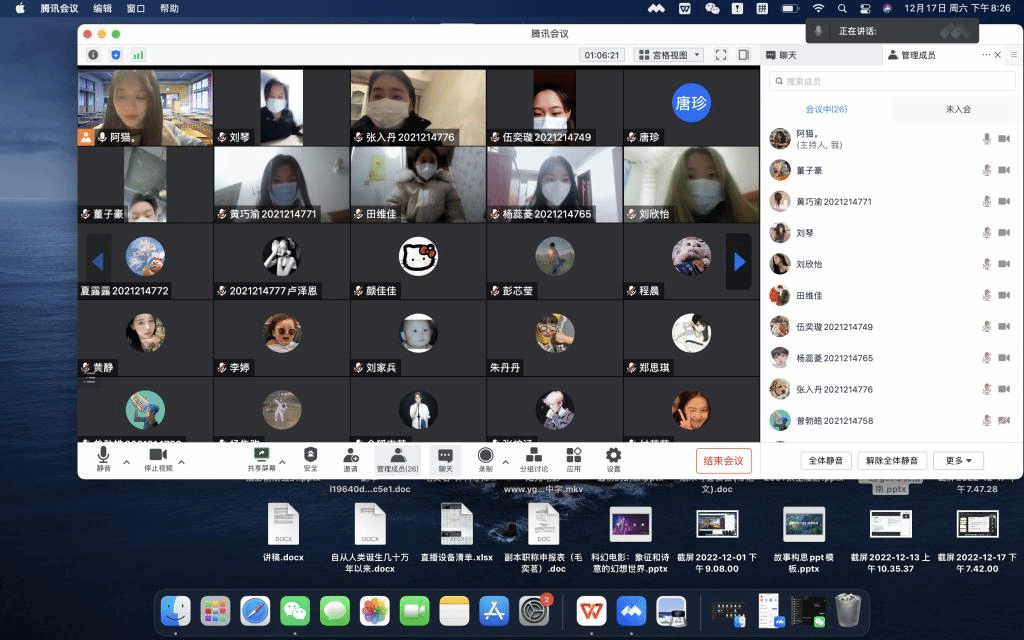Open the 宫格视图 view dropdown
This screenshot has width=1024, height=640.
pos(669,55)
